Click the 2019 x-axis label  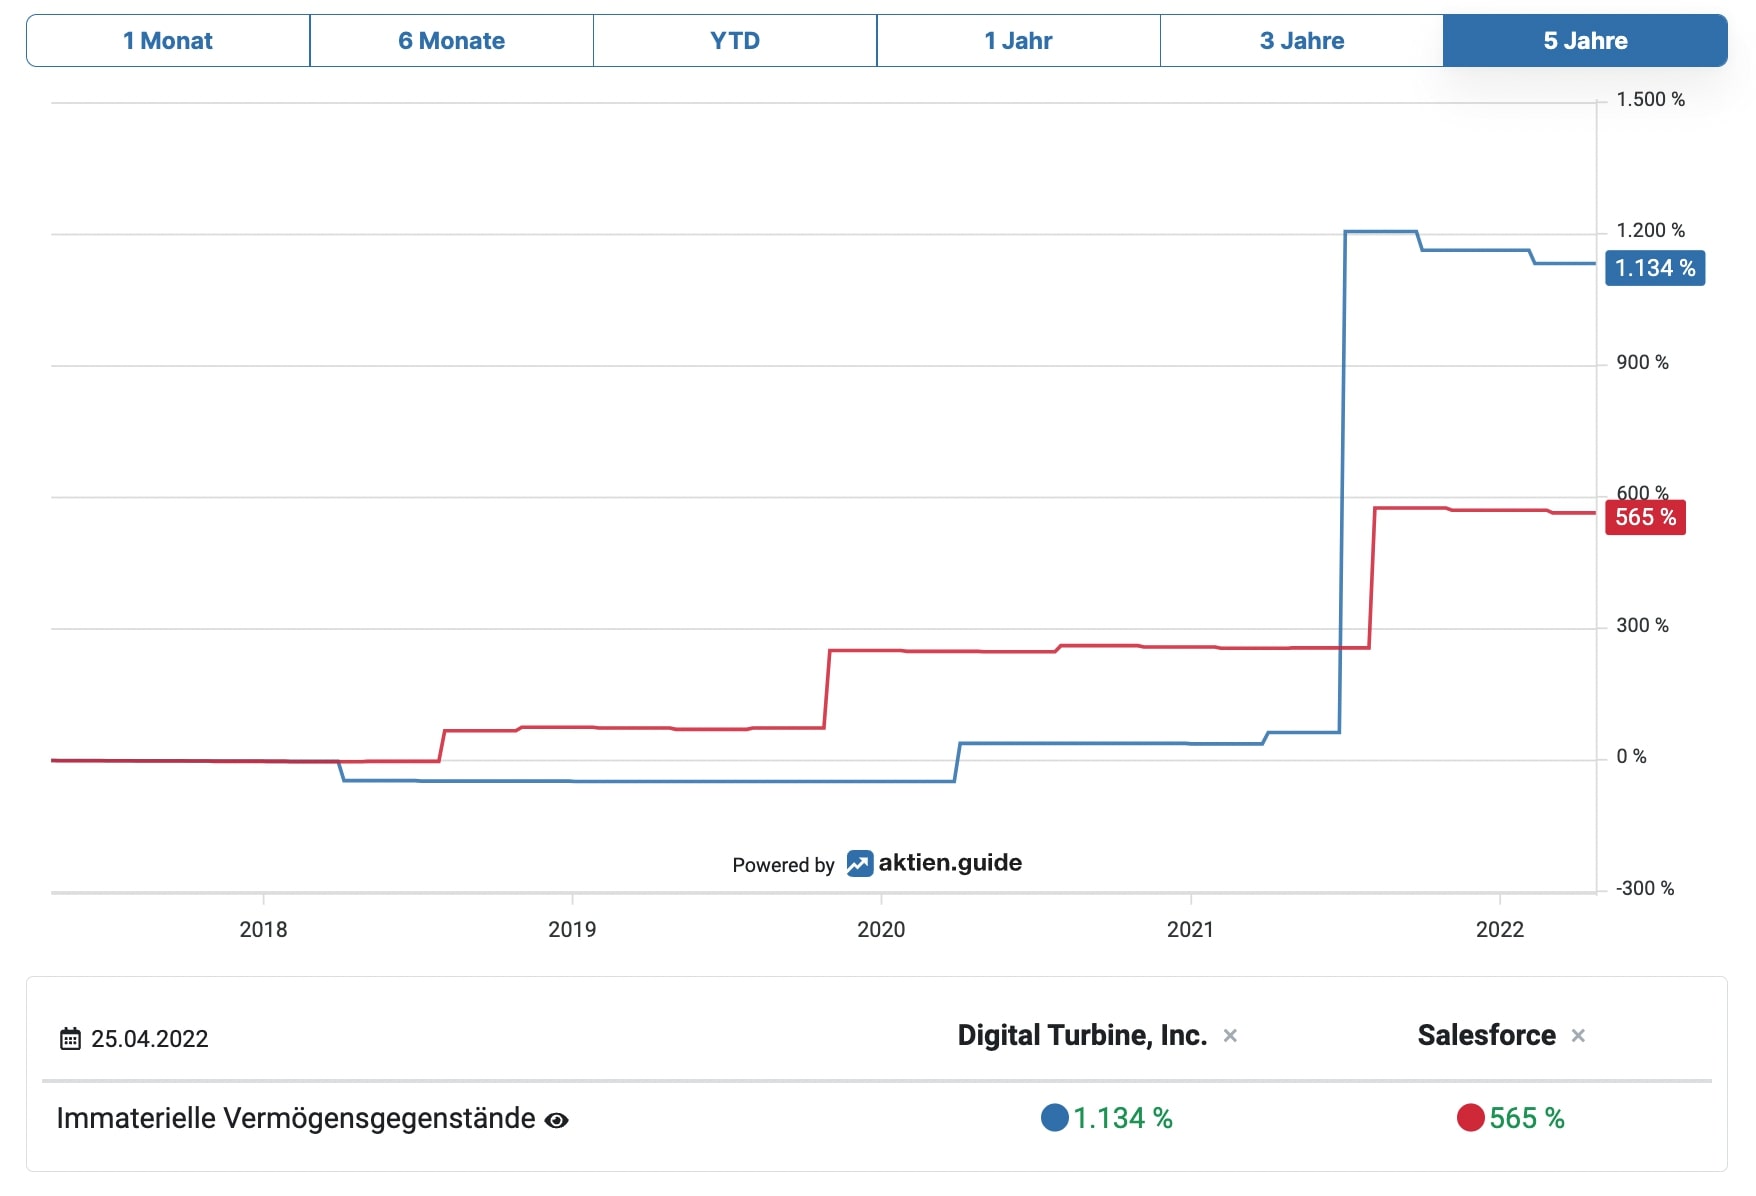coord(572,930)
